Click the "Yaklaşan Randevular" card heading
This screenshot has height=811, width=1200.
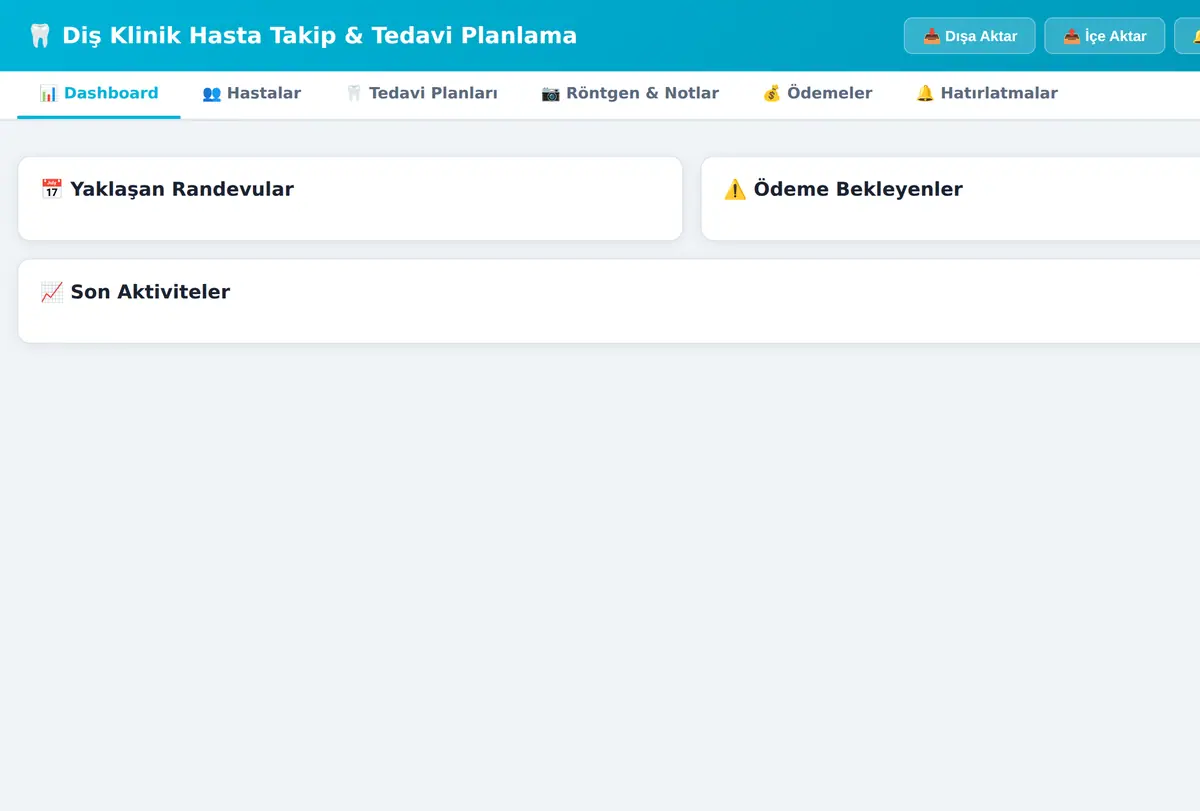(x=167, y=189)
